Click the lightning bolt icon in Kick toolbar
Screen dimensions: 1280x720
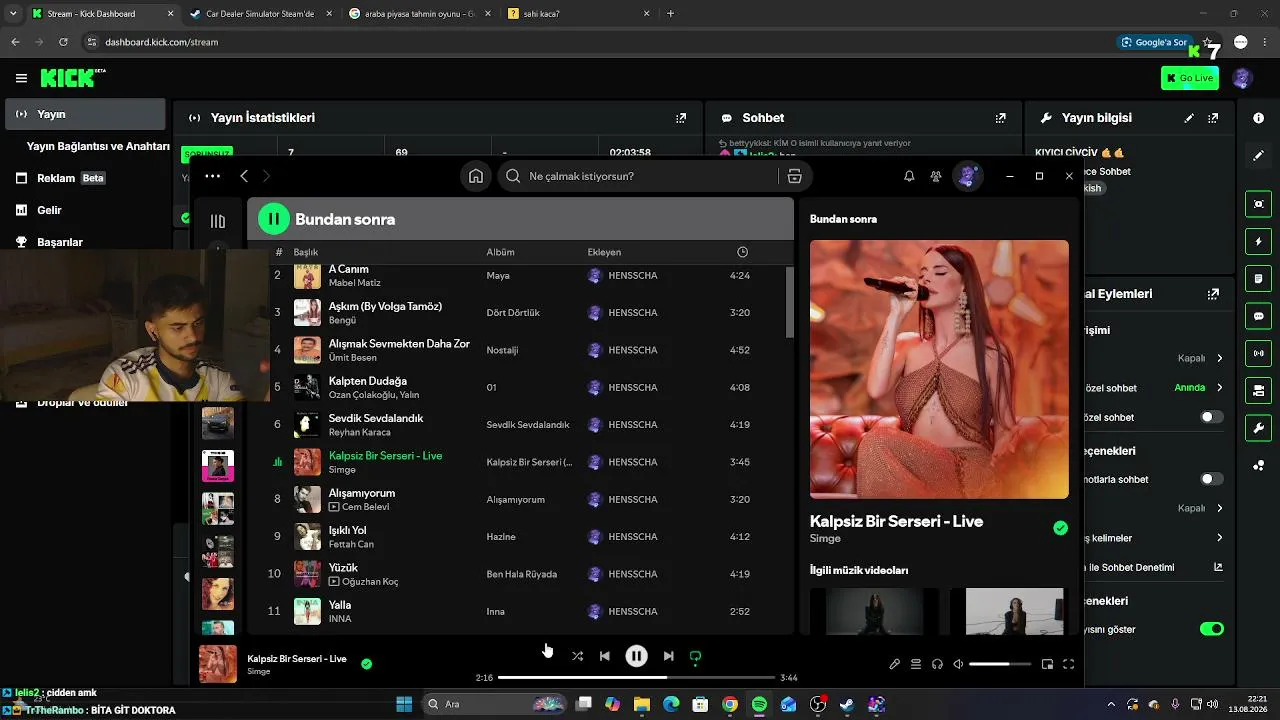[x=1258, y=242]
